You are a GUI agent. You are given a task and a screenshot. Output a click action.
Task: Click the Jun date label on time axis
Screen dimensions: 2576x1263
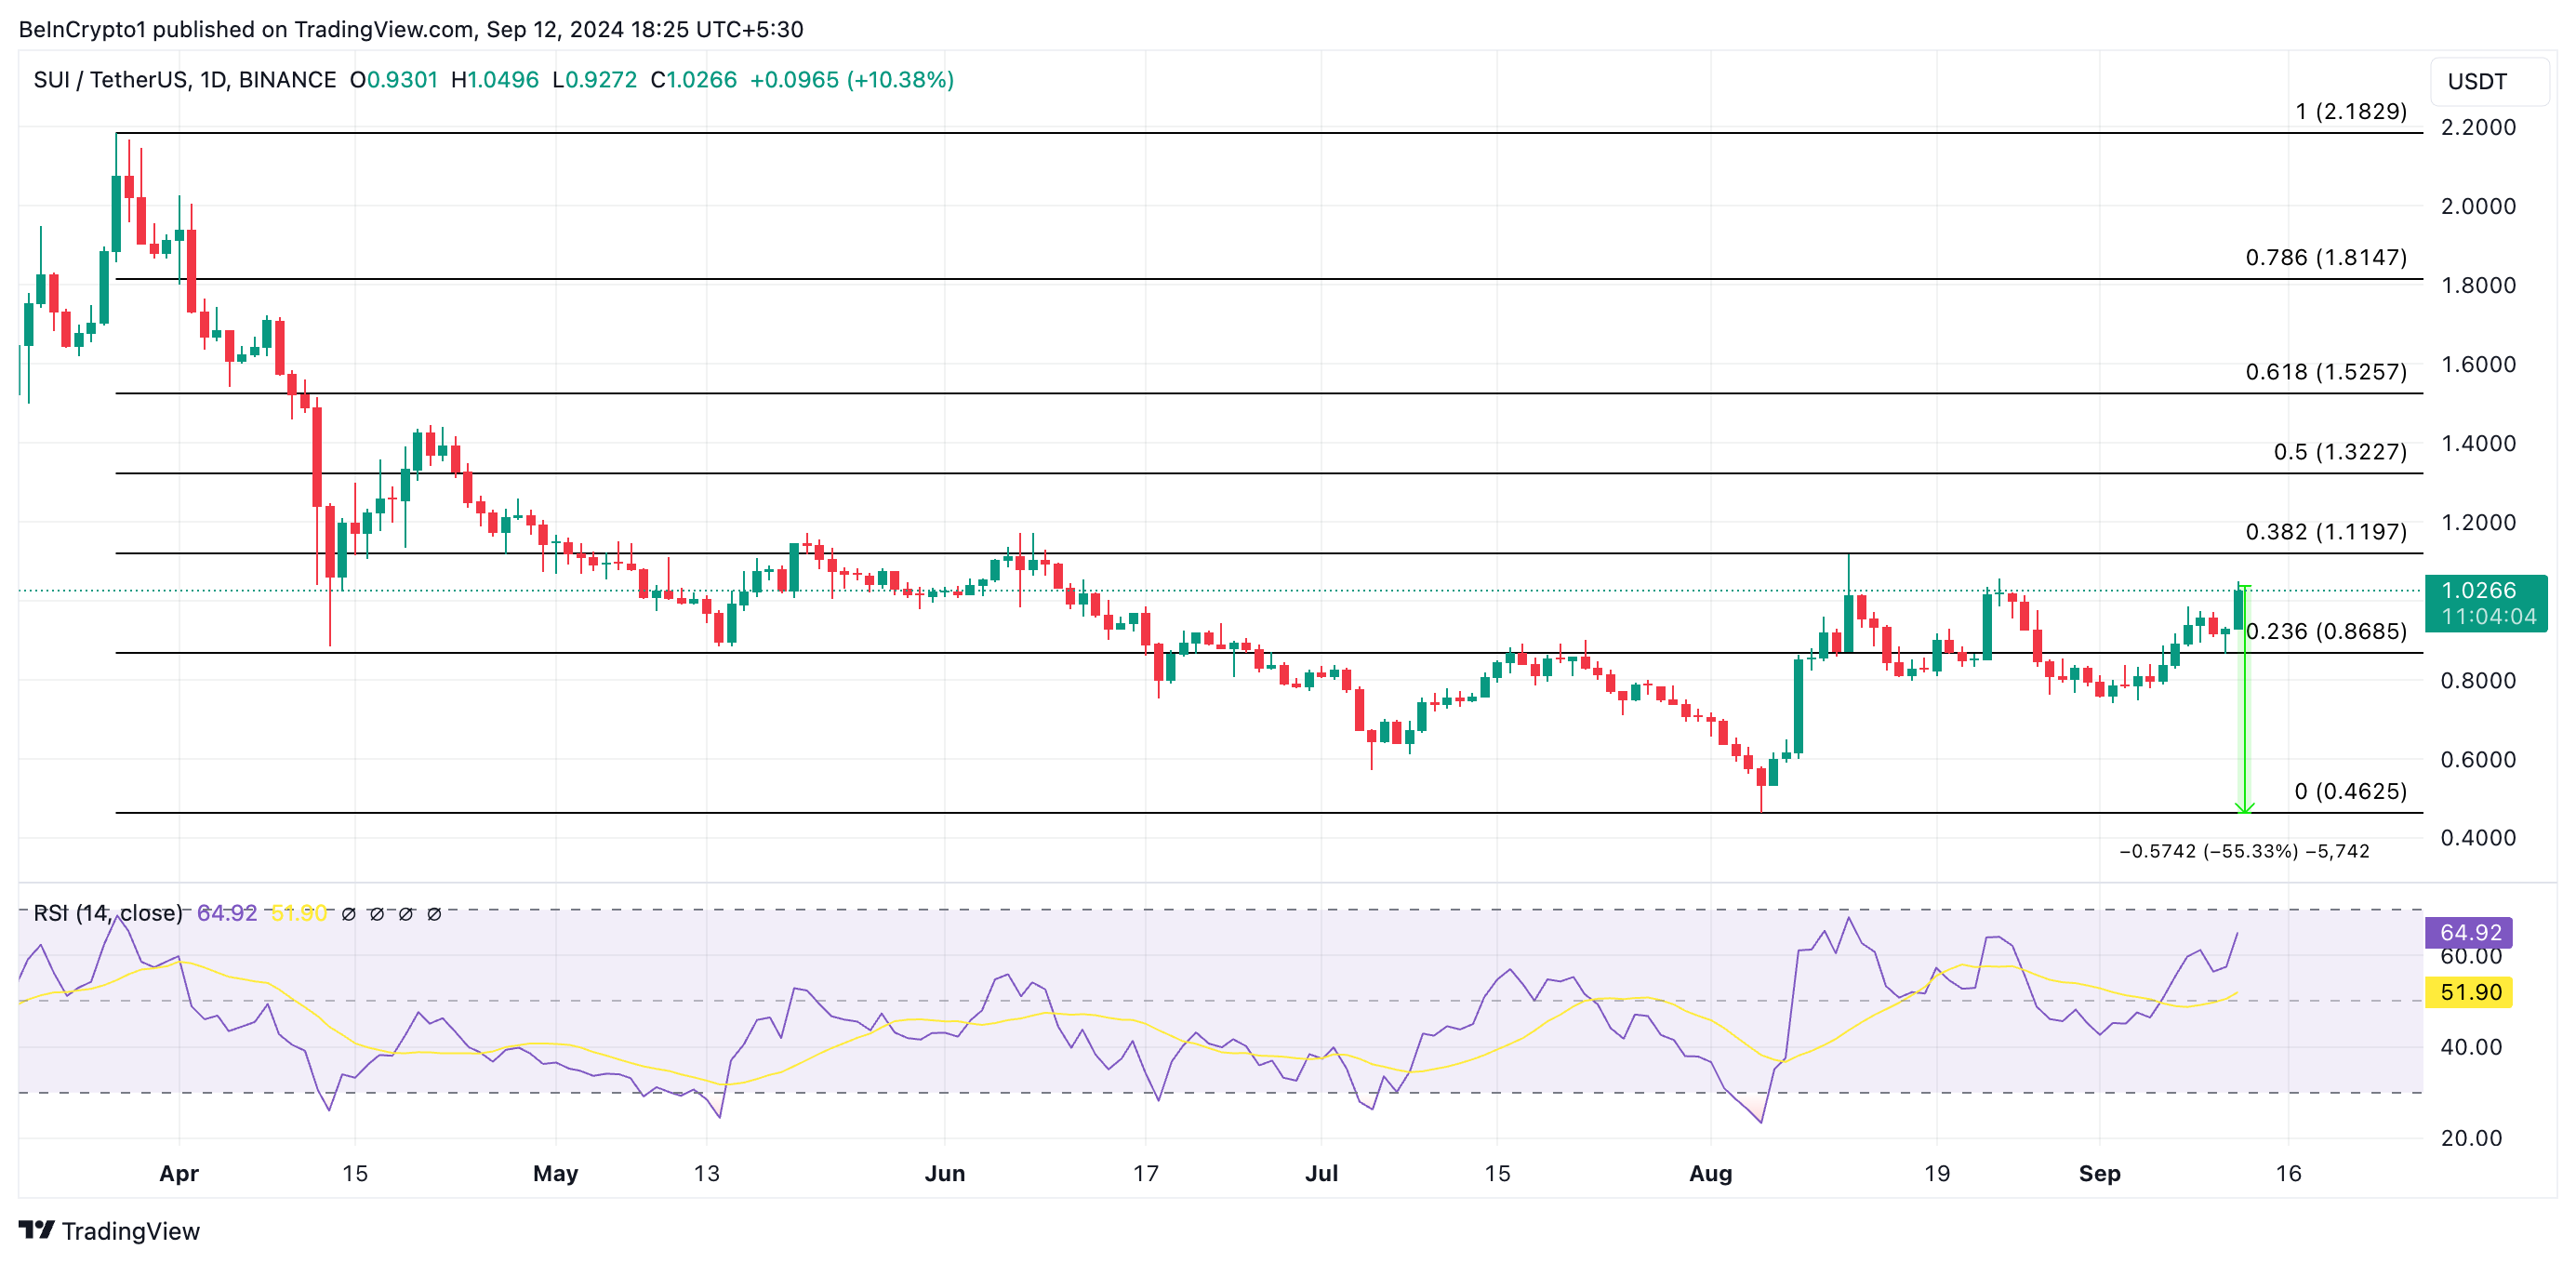[x=944, y=1173]
